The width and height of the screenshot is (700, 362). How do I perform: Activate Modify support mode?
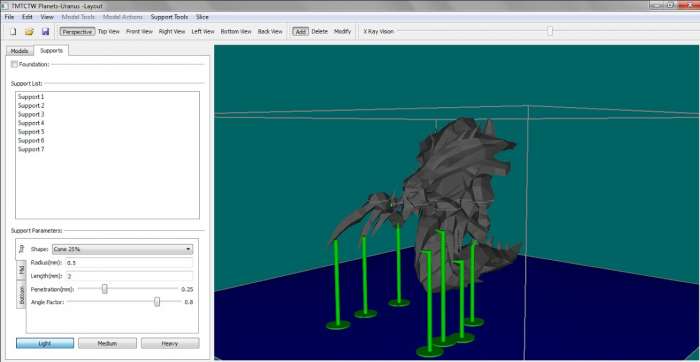(x=342, y=32)
